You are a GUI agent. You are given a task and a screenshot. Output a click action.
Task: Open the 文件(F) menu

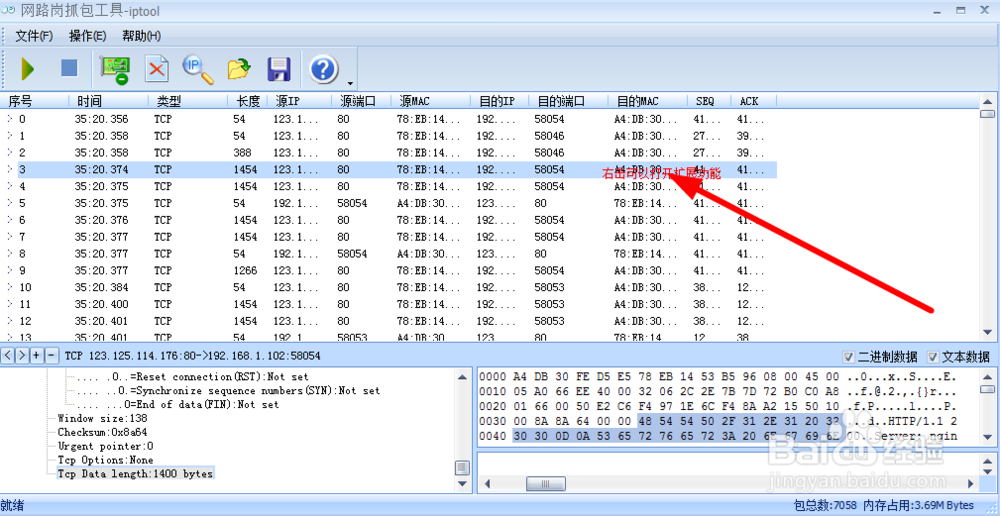[x=34, y=36]
